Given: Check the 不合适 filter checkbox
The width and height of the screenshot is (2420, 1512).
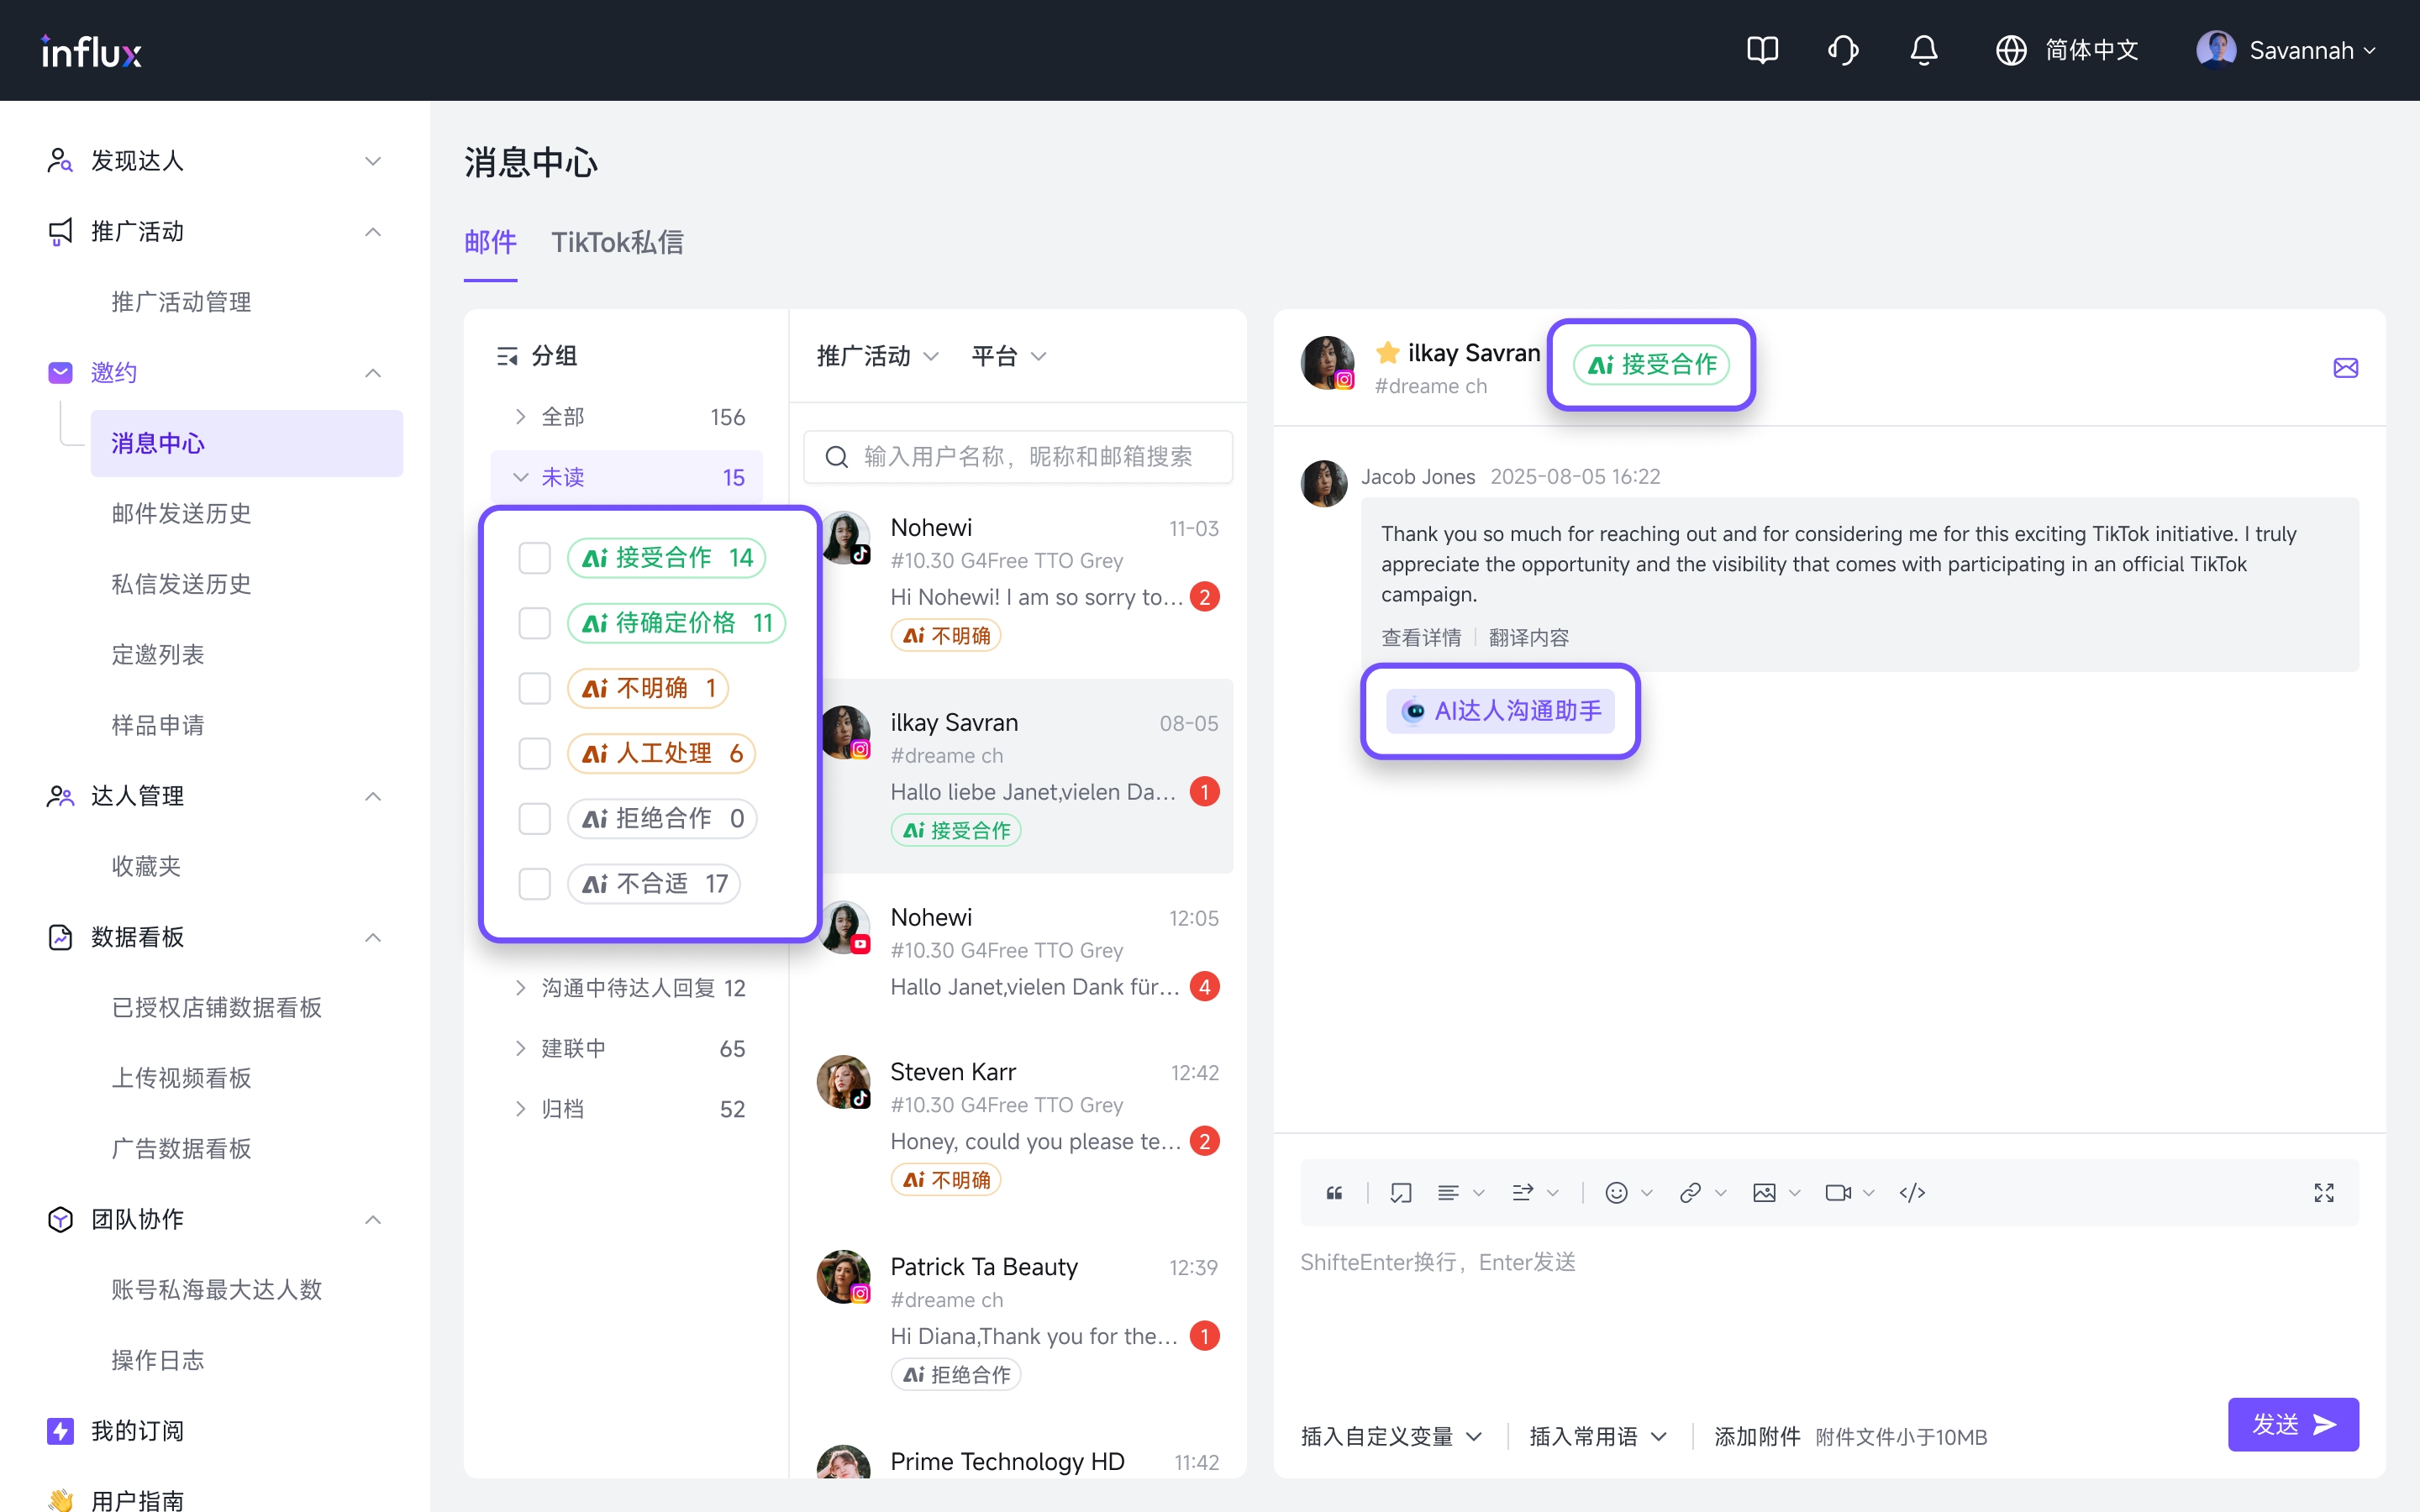Looking at the screenshot, I should point(534,884).
